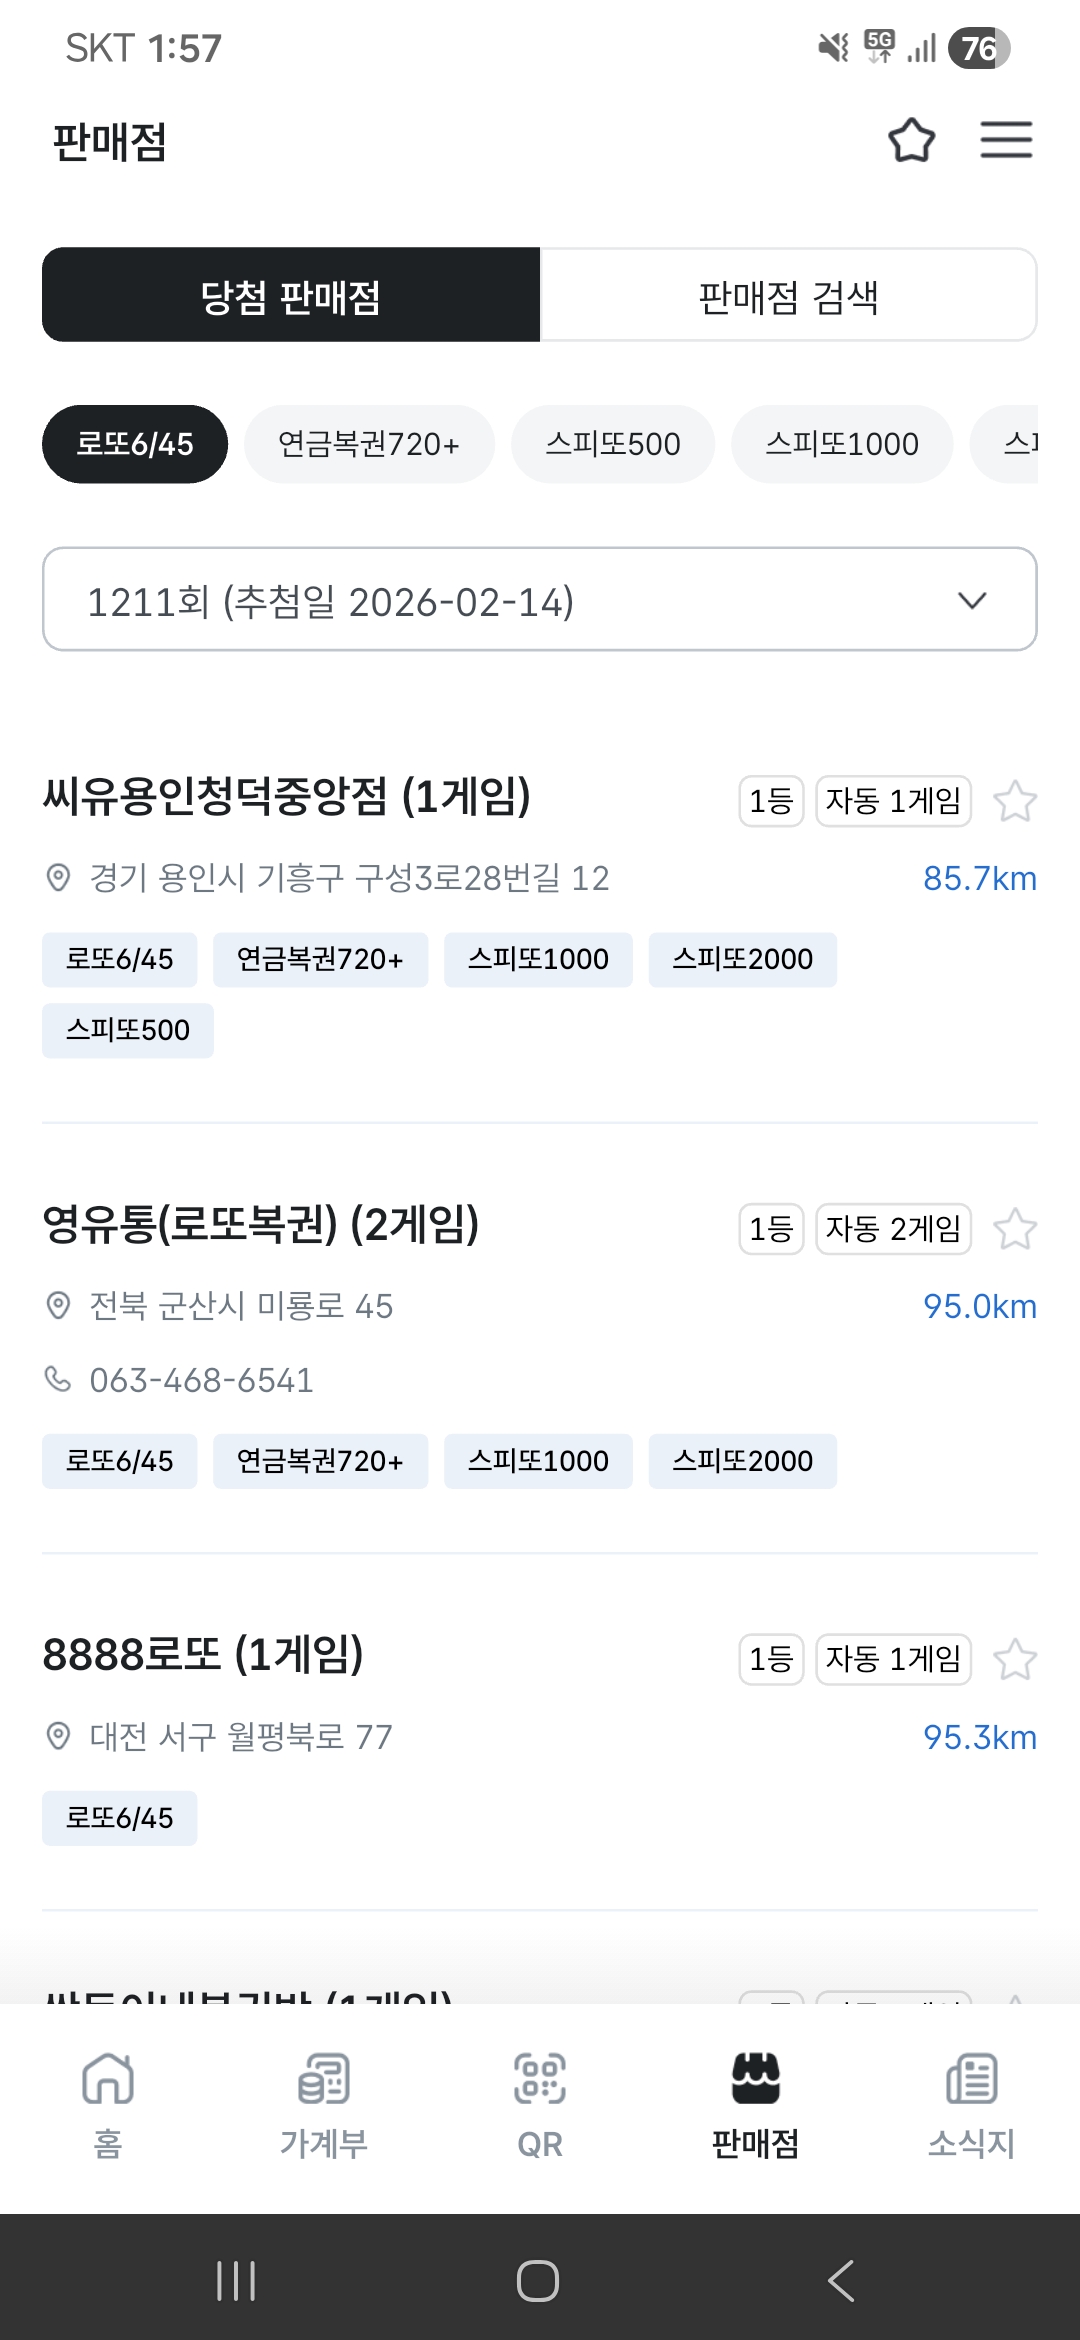The image size is (1080, 2340).
Task: Select the 당첨 판매점 tab
Action: 291,296
